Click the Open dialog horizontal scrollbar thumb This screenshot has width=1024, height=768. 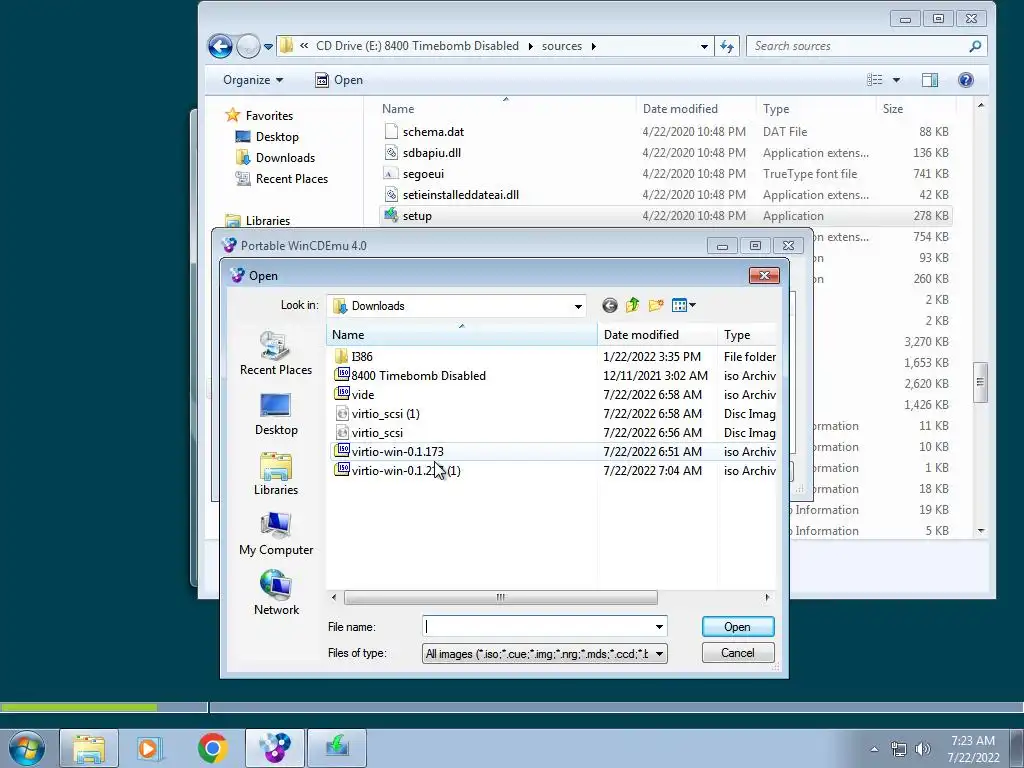click(500, 598)
